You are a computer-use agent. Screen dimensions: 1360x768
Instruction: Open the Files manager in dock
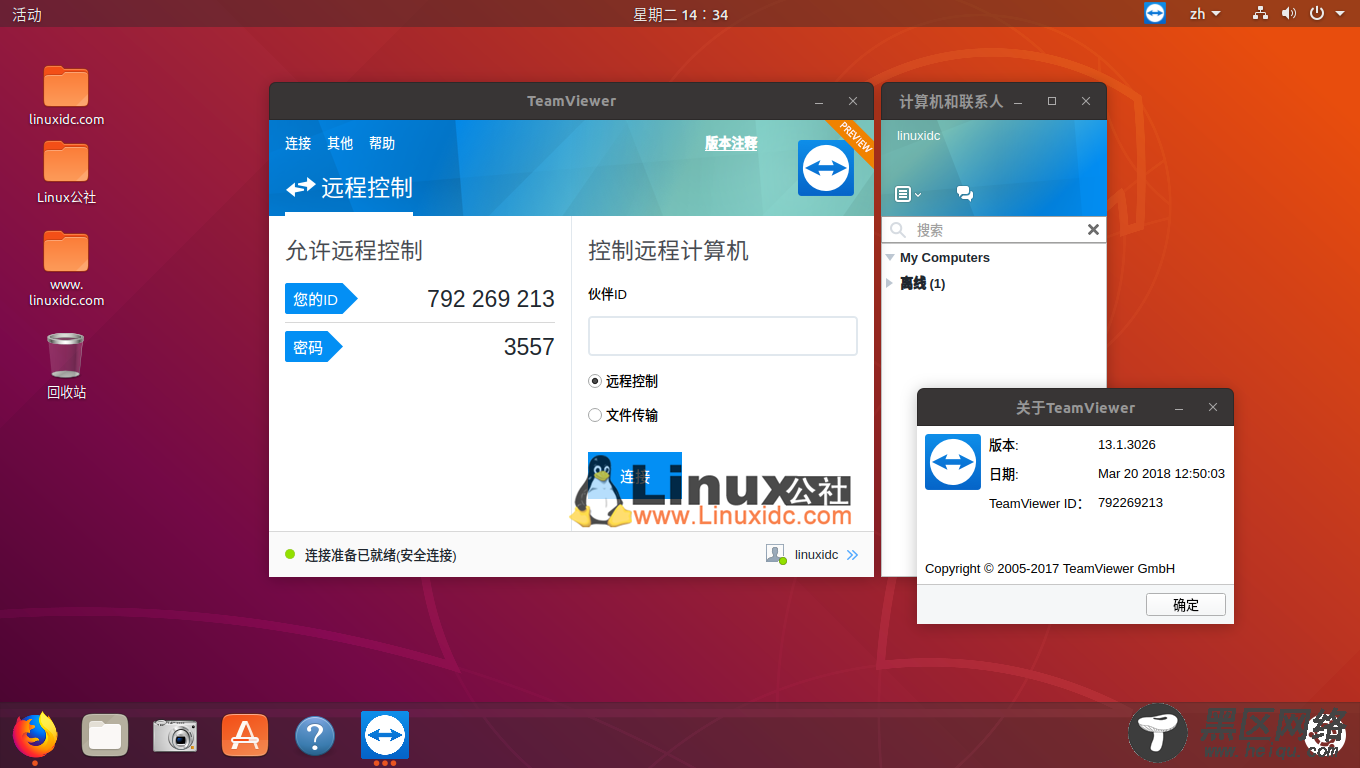click(105, 736)
